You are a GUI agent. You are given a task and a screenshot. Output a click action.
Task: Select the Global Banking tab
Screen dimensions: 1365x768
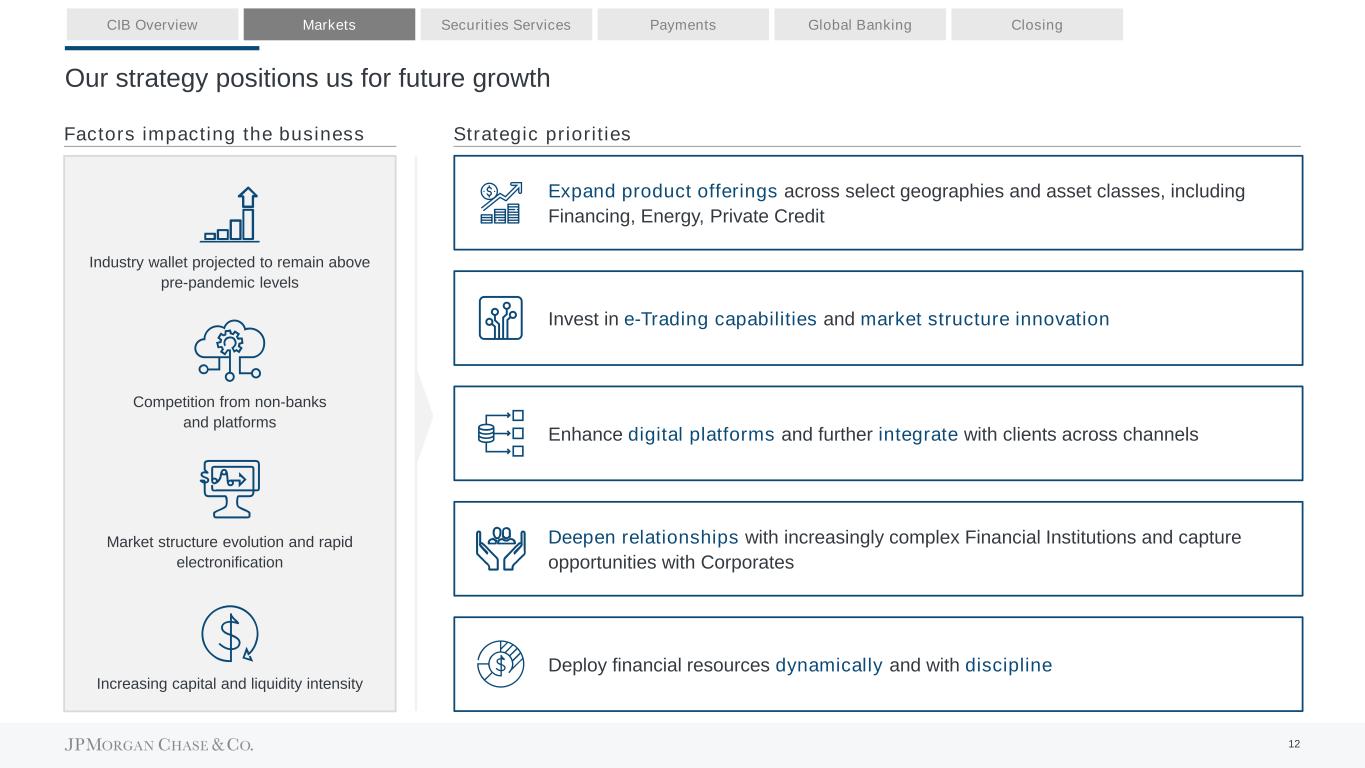[860, 25]
